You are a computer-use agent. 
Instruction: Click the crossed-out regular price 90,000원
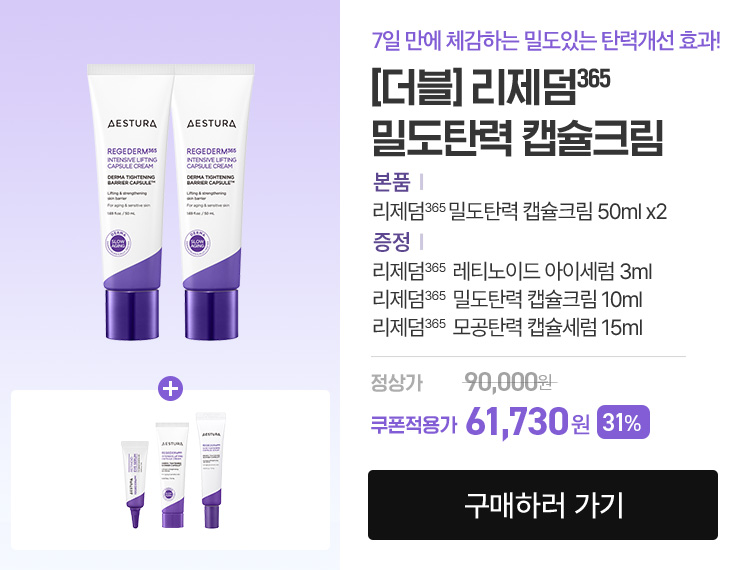tap(509, 383)
